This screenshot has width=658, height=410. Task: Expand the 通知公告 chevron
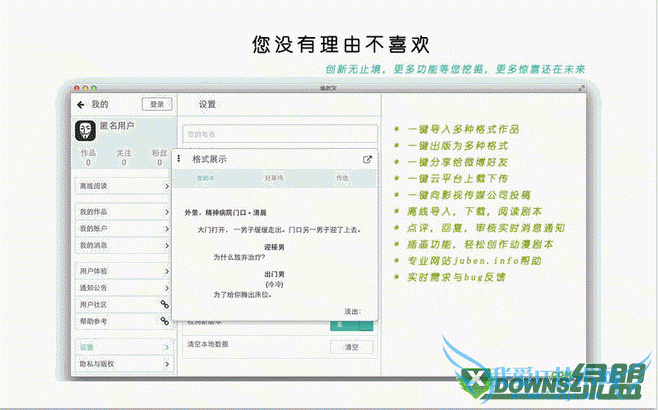pos(167,288)
